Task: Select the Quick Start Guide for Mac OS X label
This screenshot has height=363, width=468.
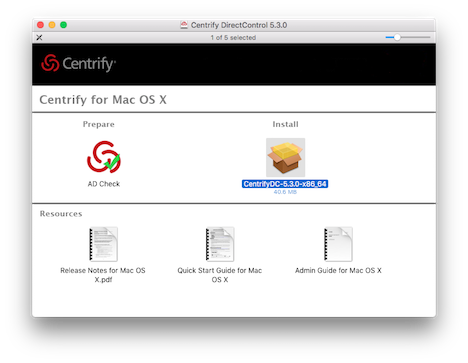Action: coord(220,275)
